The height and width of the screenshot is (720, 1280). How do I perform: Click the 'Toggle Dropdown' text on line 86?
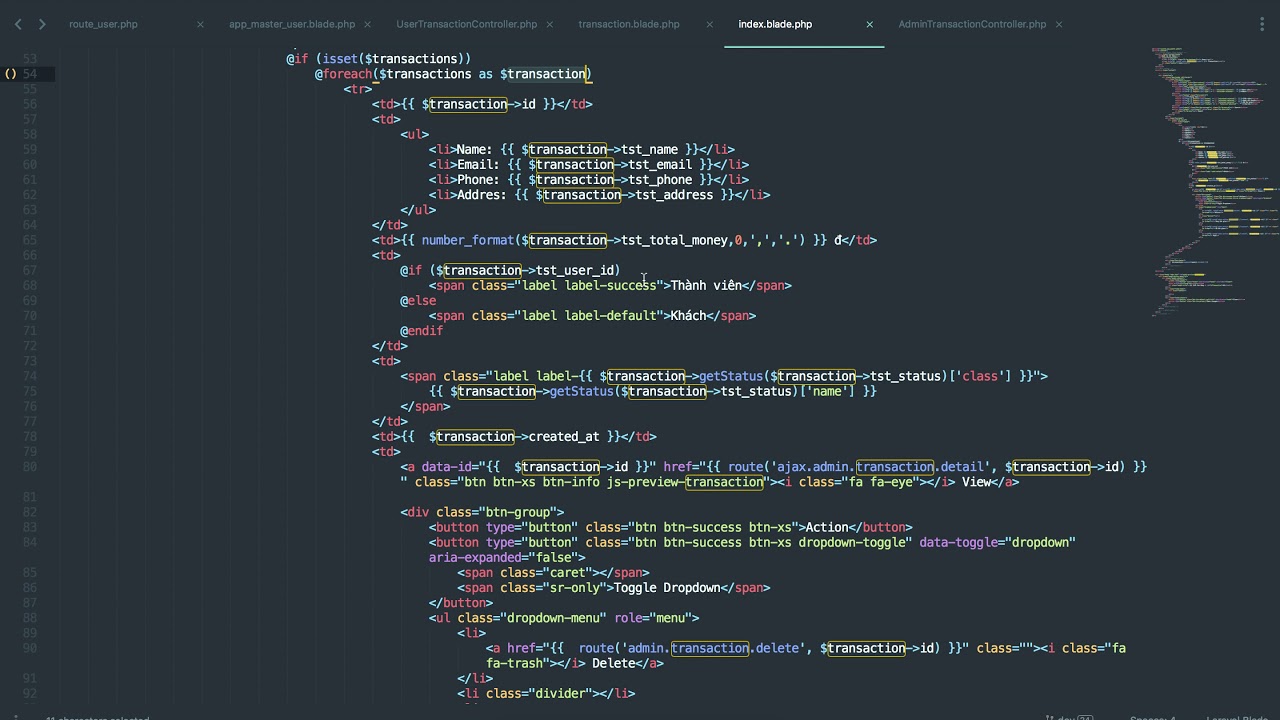[x=667, y=588]
